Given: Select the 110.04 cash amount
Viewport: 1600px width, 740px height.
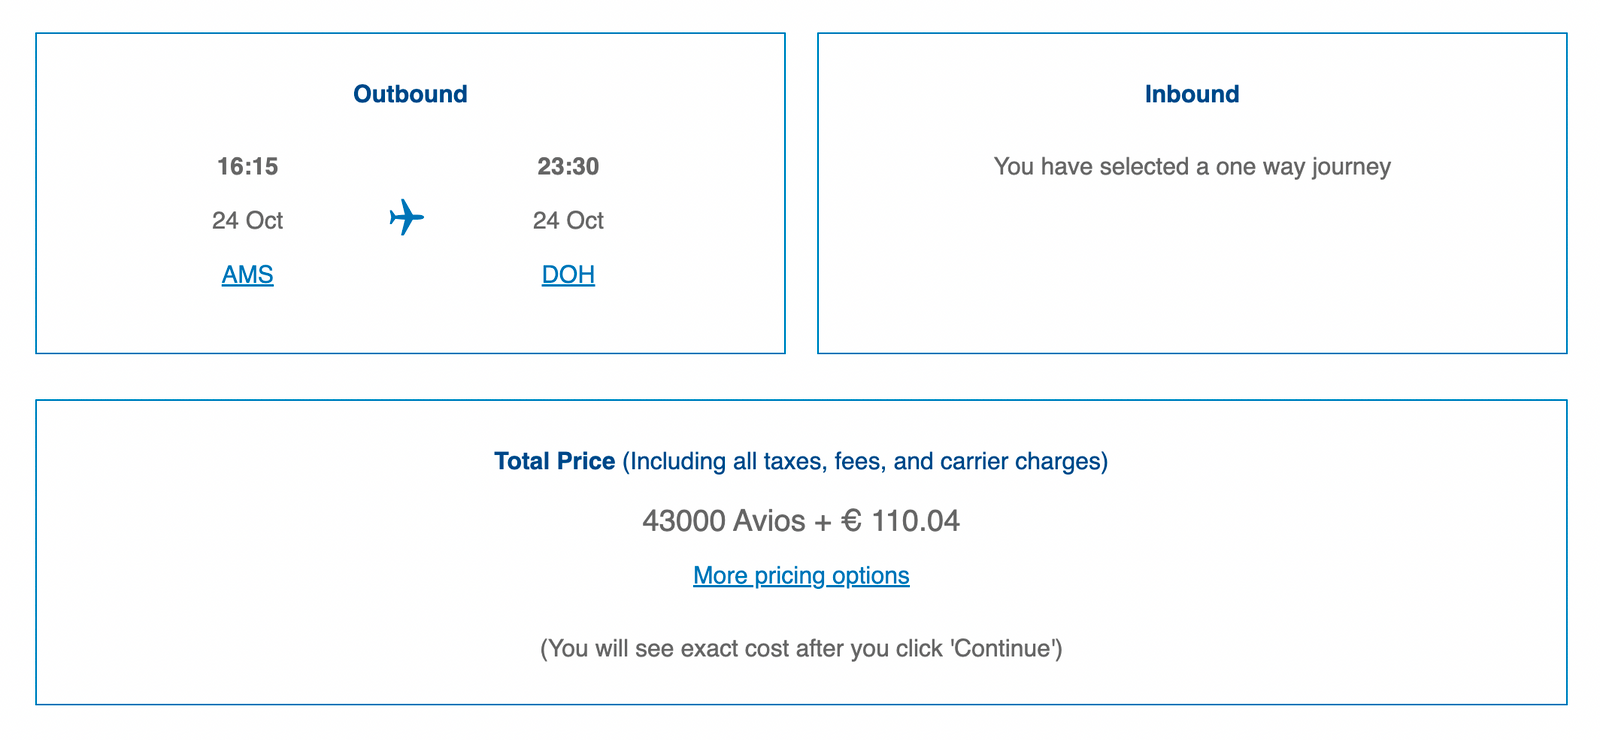Looking at the screenshot, I should pos(915,521).
